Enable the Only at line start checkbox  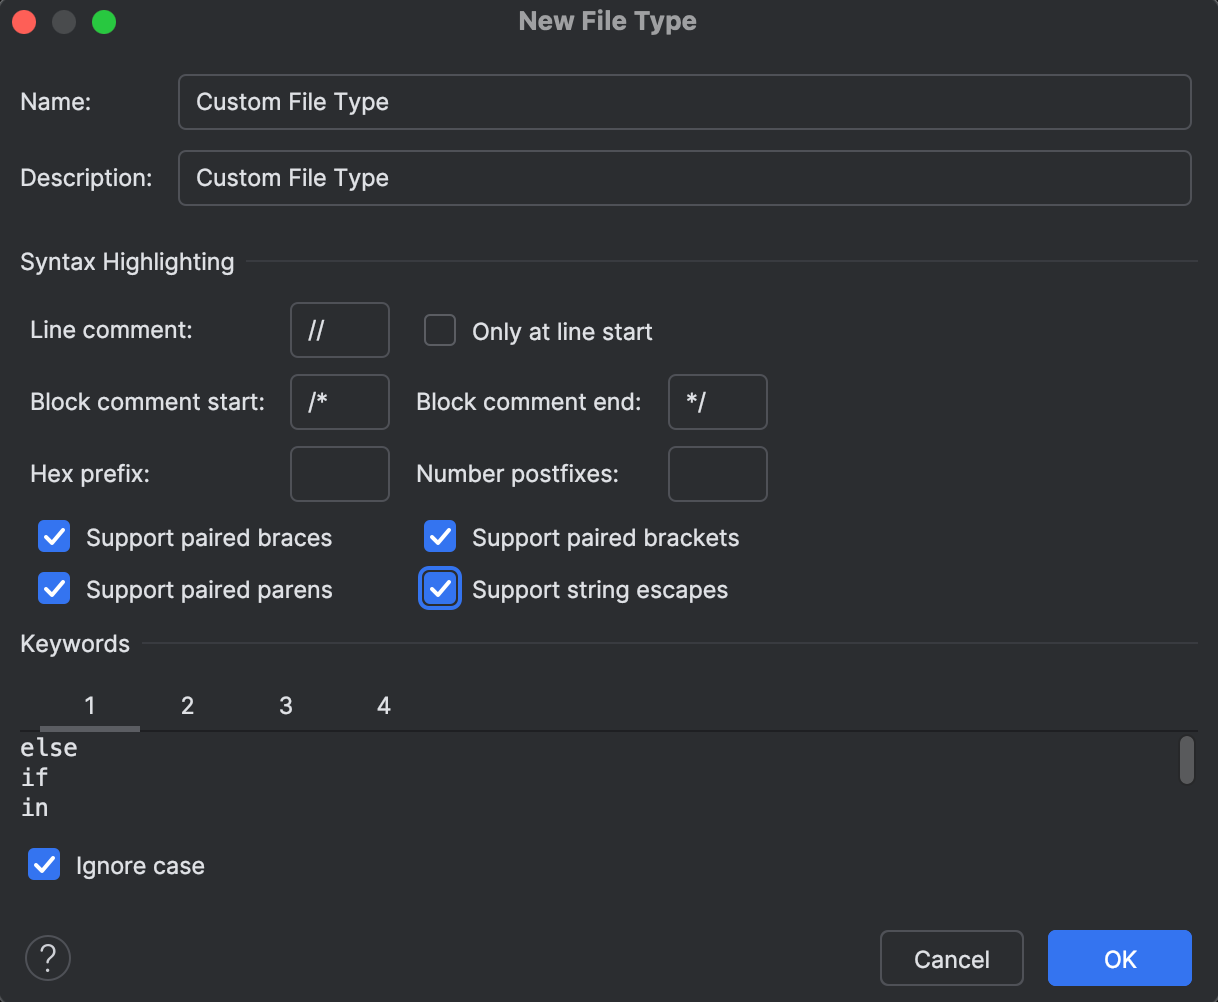(440, 330)
